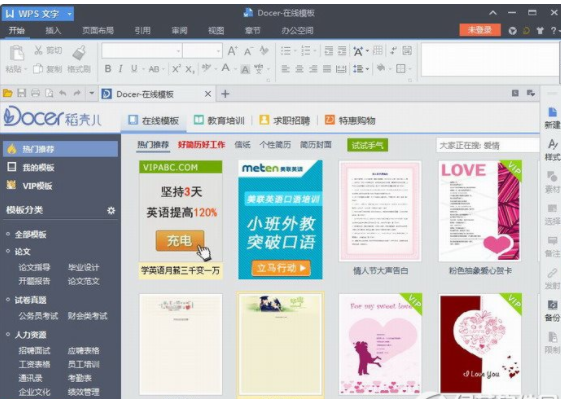Open the font color A dropdown
This screenshot has height=399, width=561.
(235, 69)
